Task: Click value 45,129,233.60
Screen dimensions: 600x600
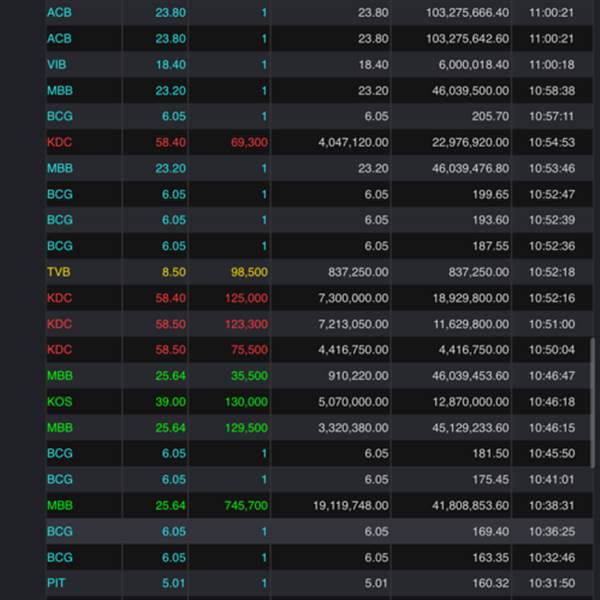Action: coord(470,427)
